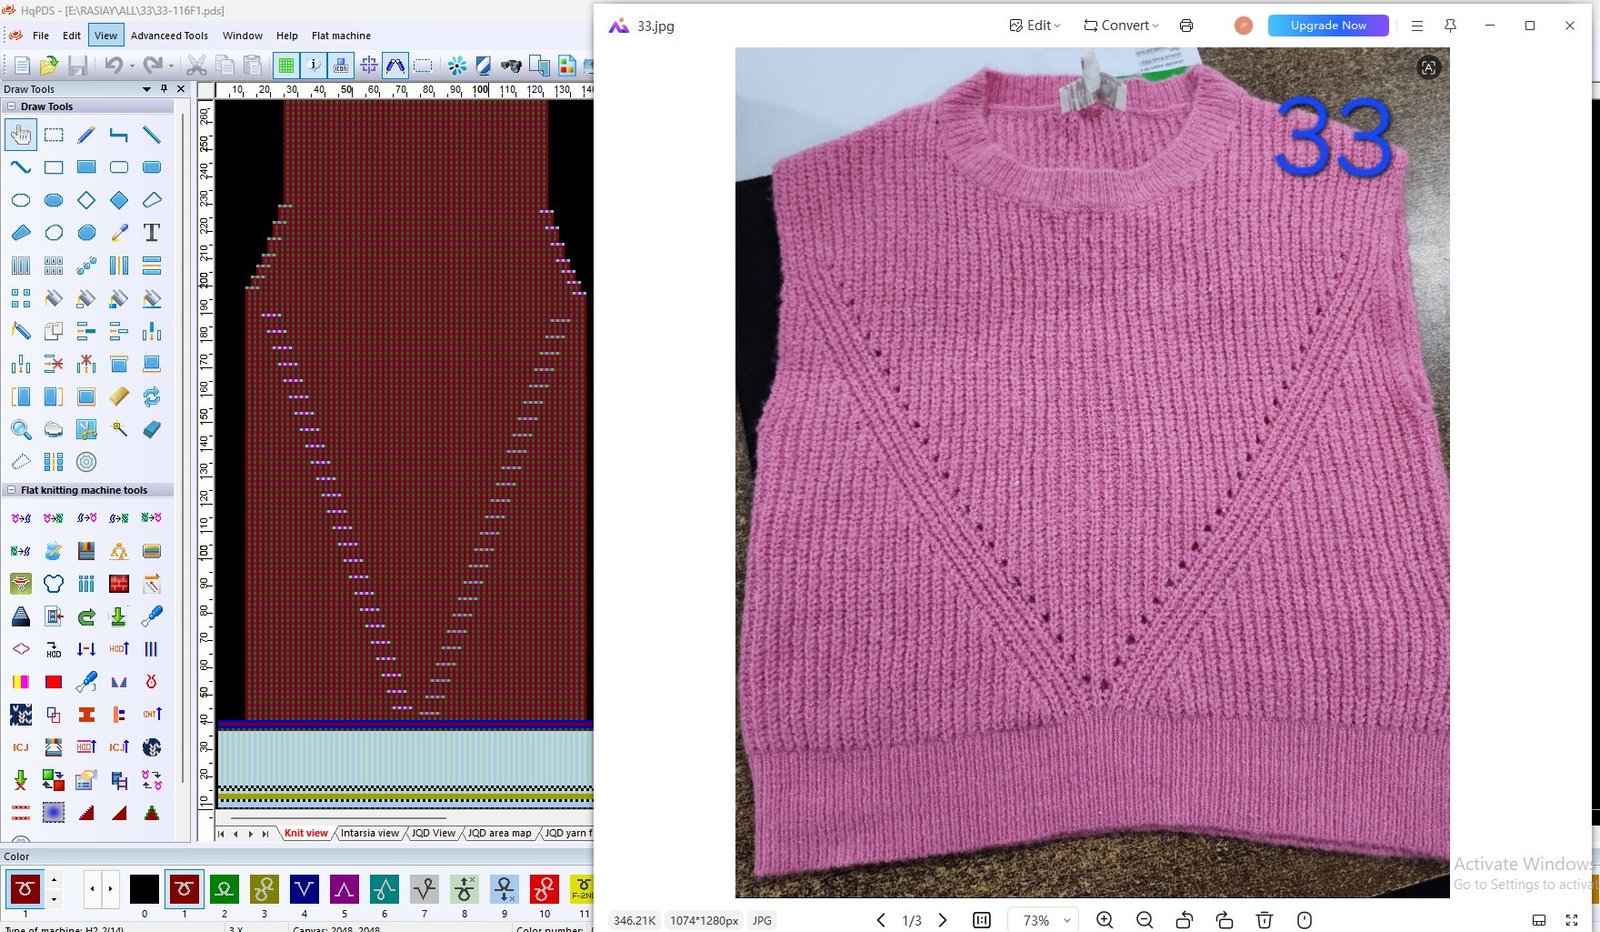
Task: Toggle the info display toolbar button
Action: pyautogui.click(x=314, y=66)
